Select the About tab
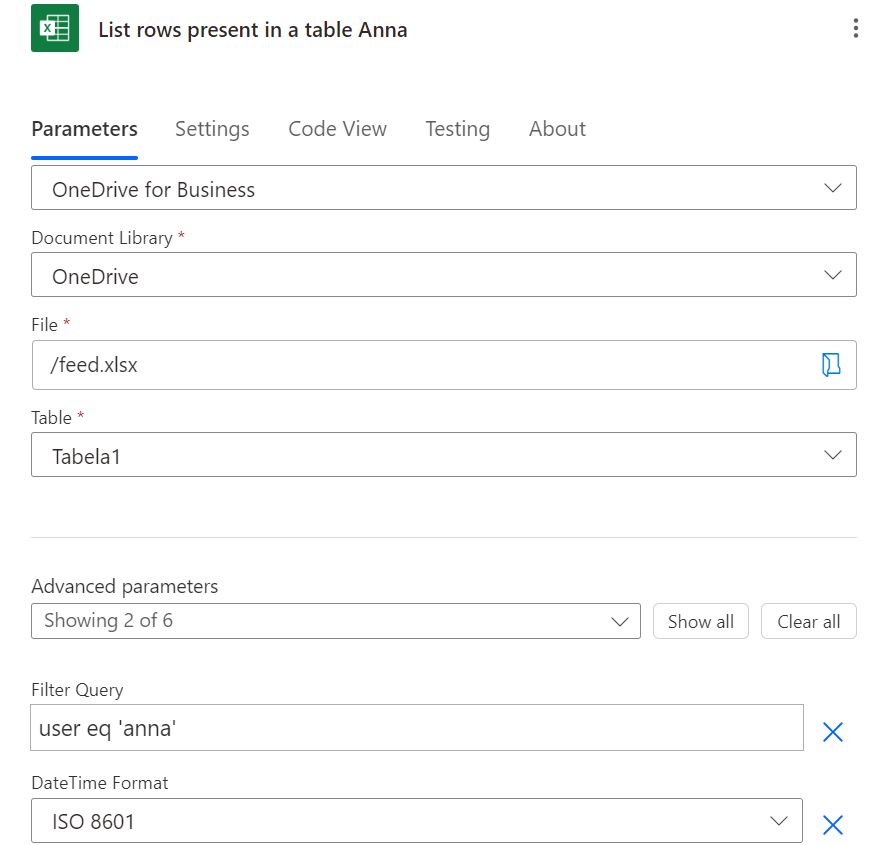The image size is (875, 845). tap(557, 129)
